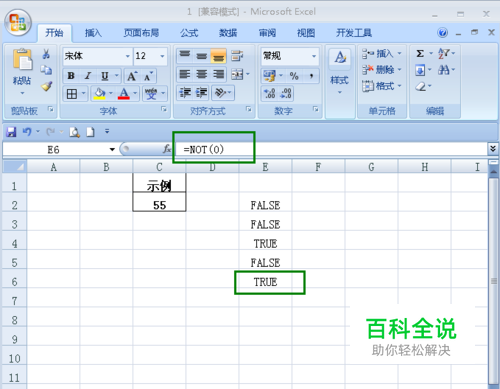Apply cell borders icon
Viewport: 500px width, 389px height.
[x=72, y=94]
